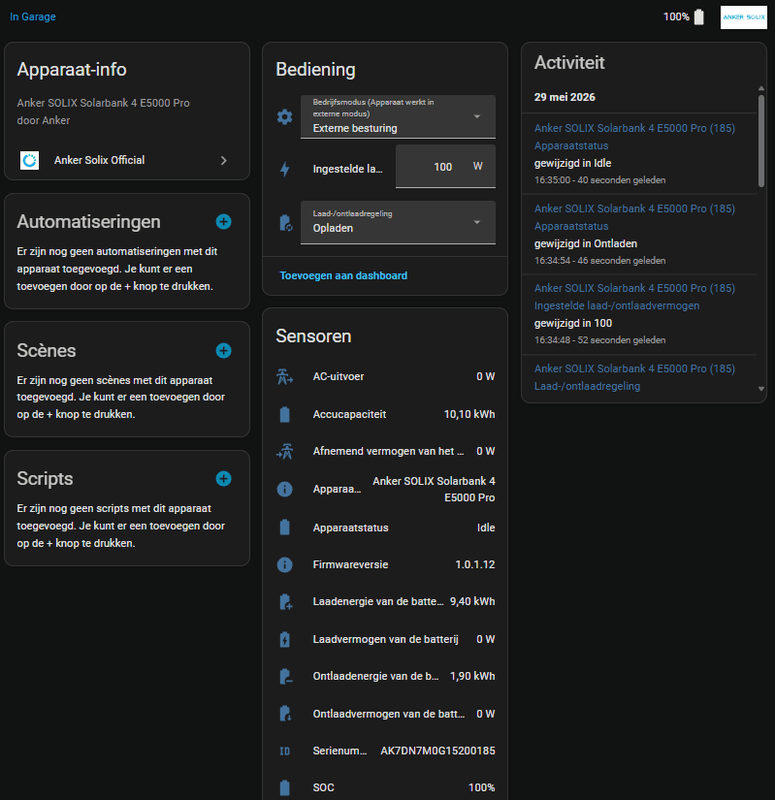Click the Laadvermogen battery charging icon

click(x=285, y=639)
